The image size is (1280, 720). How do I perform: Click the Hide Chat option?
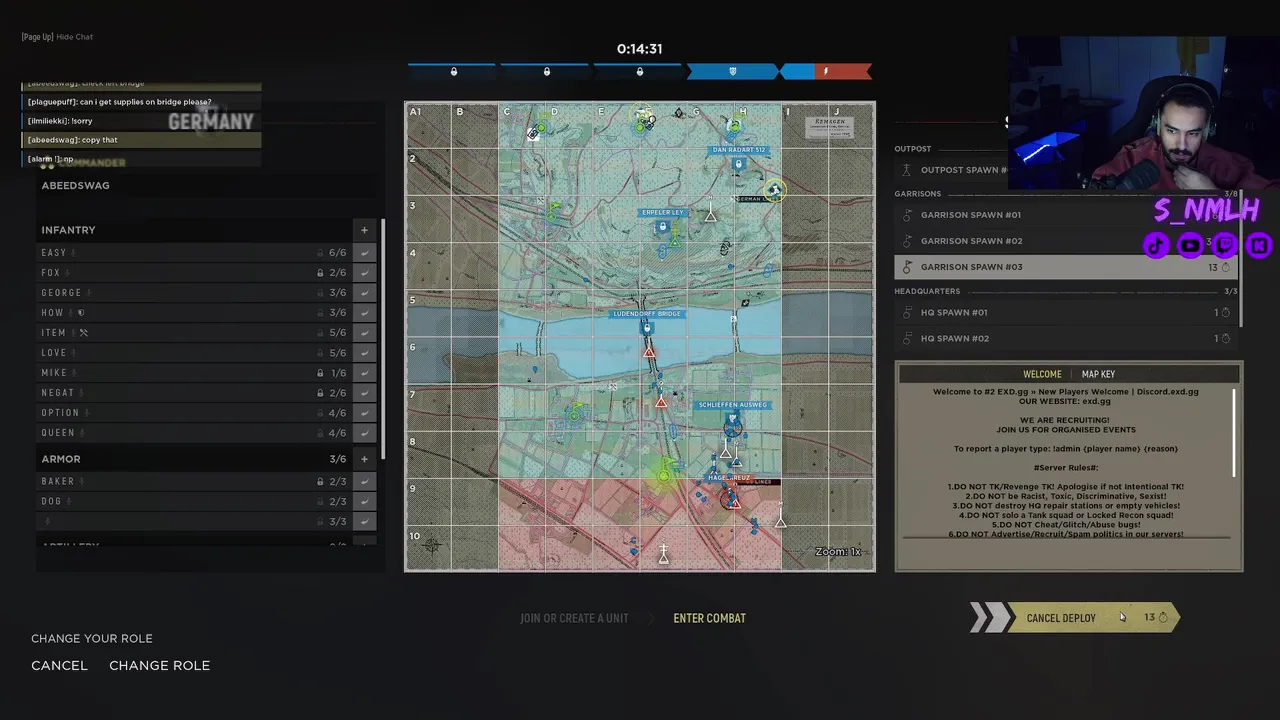coord(57,37)
